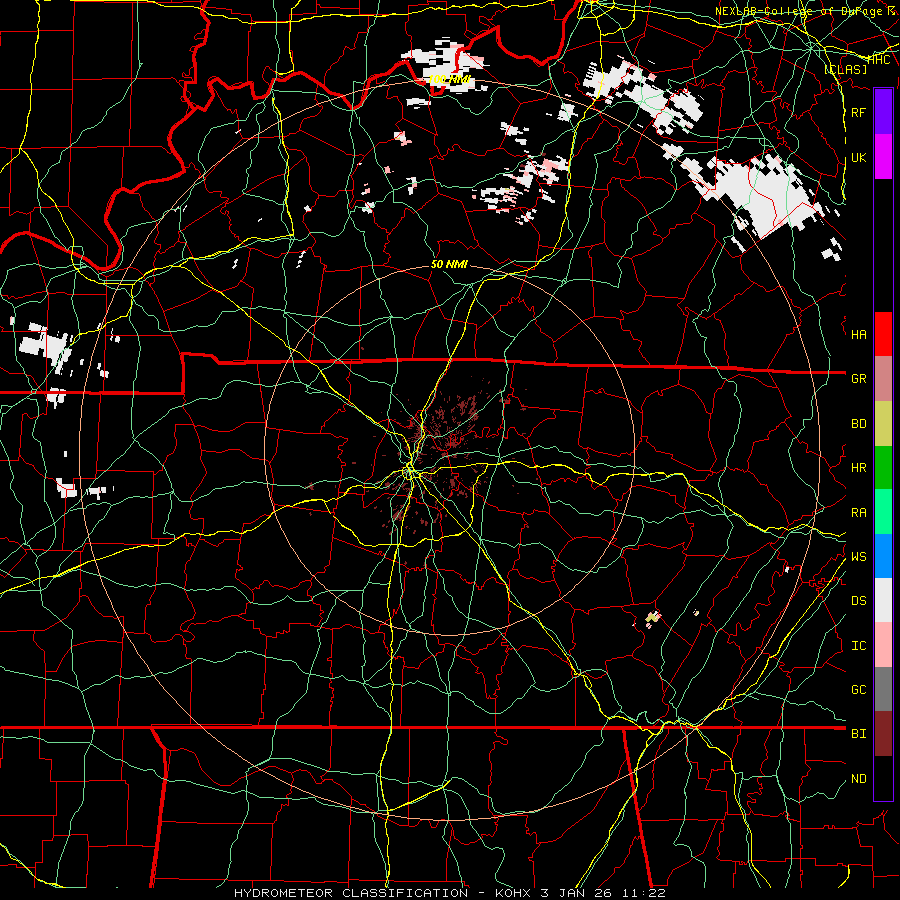Click the WS blue legend swatch
This screenshot has height=900, width=900.
click(883, 556)
